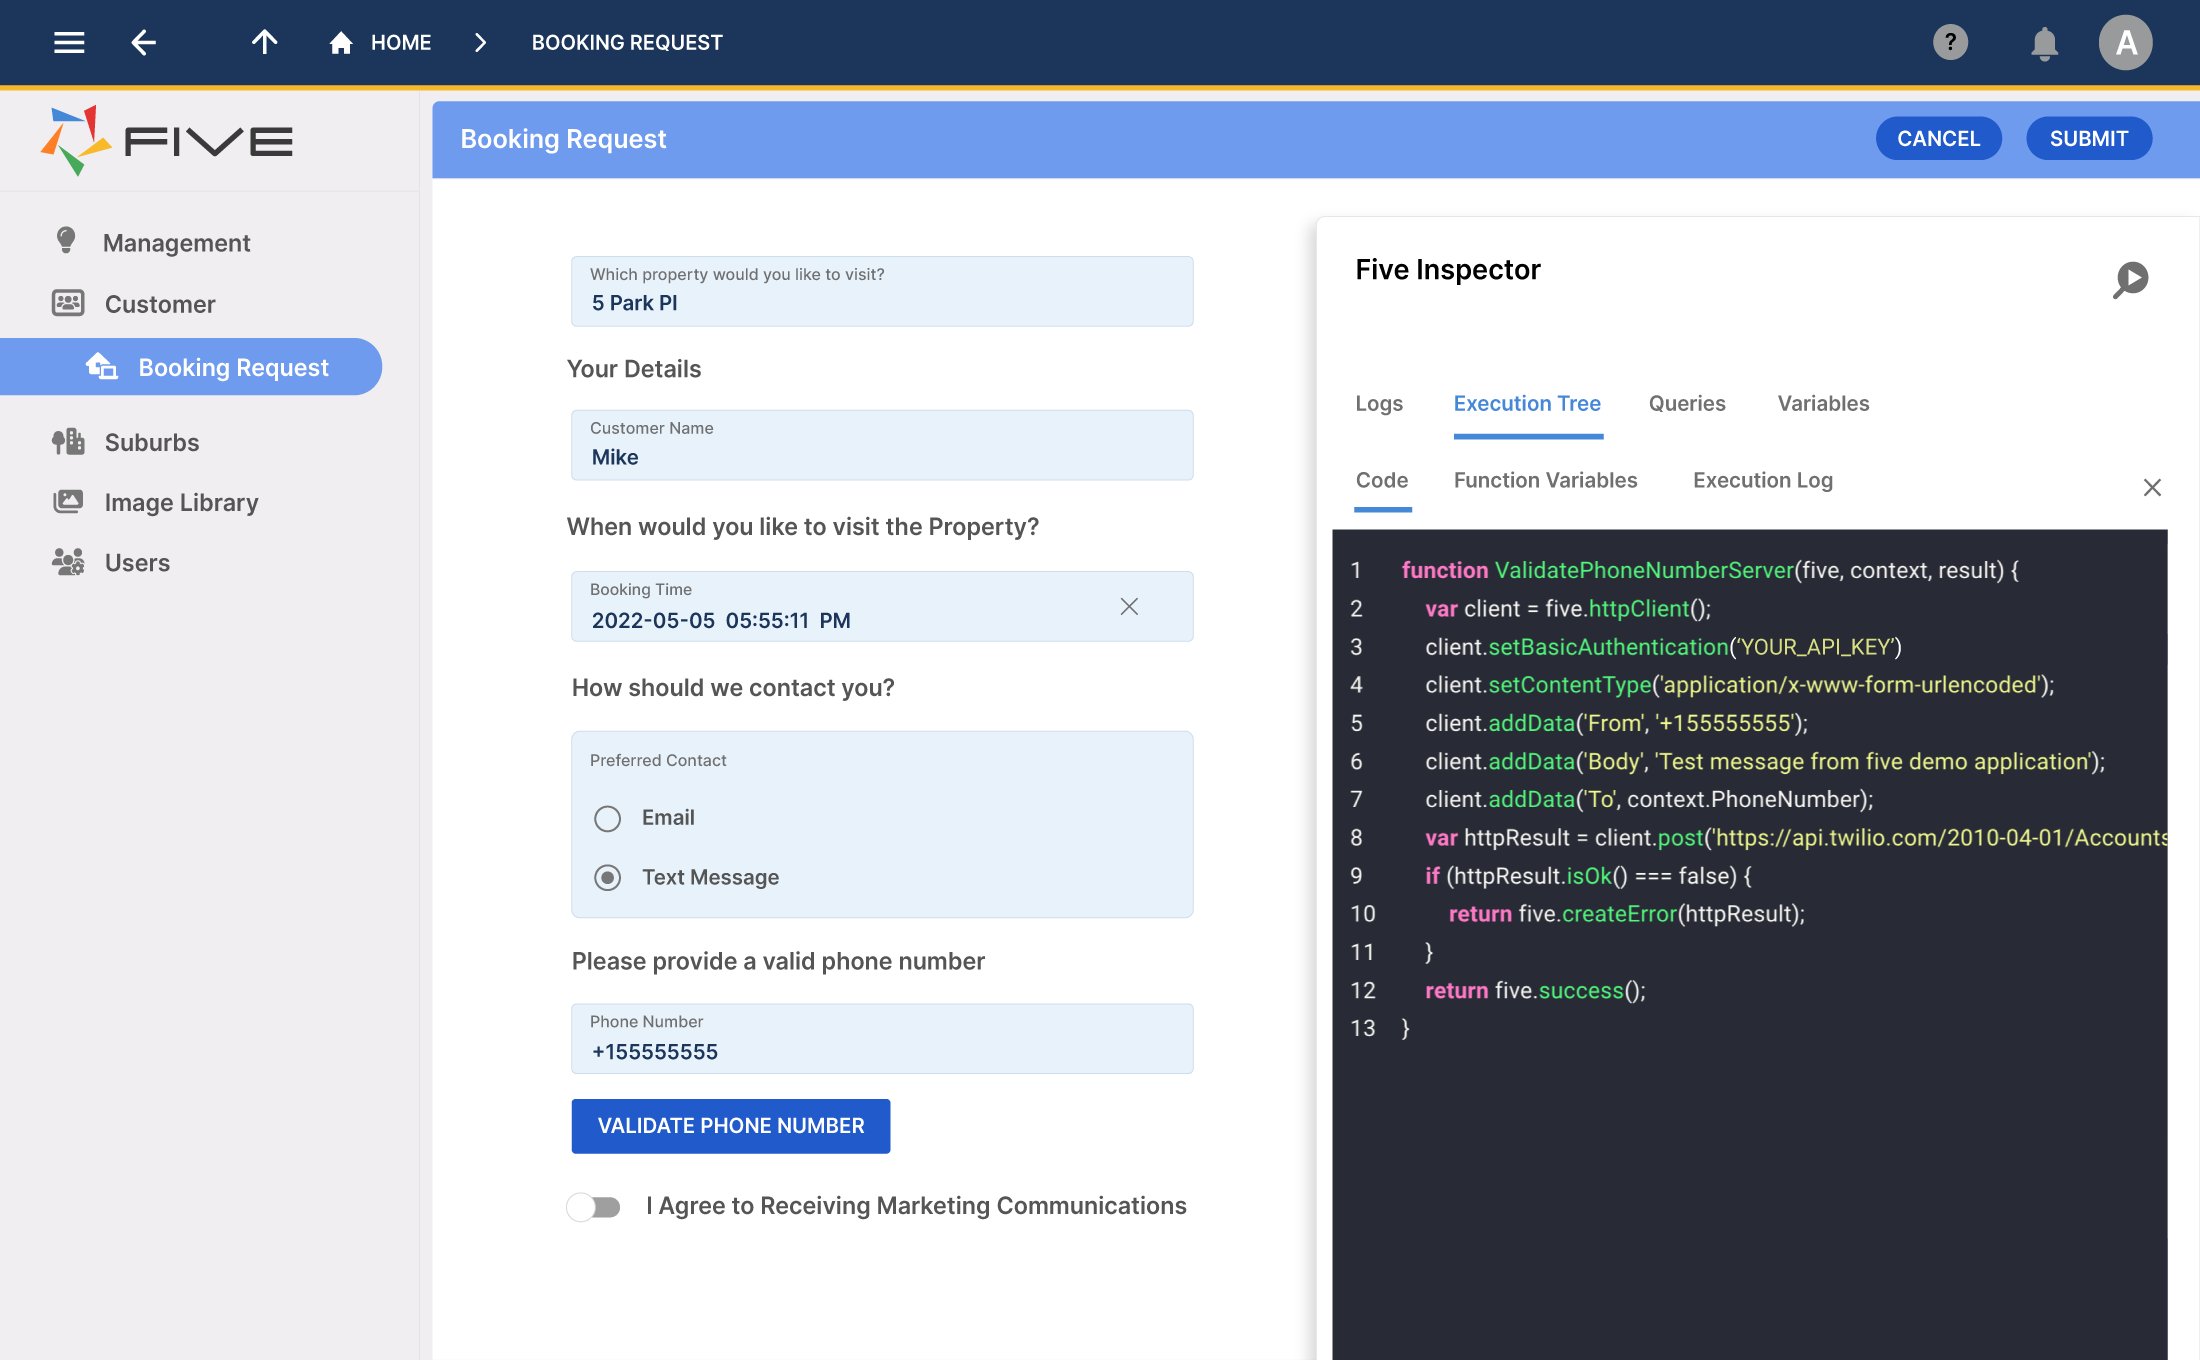The width and height of the screenshot is (2200, 1360).
Task: Open the notifications bell
Action: pyautogui.click(x=2044, y=43)
